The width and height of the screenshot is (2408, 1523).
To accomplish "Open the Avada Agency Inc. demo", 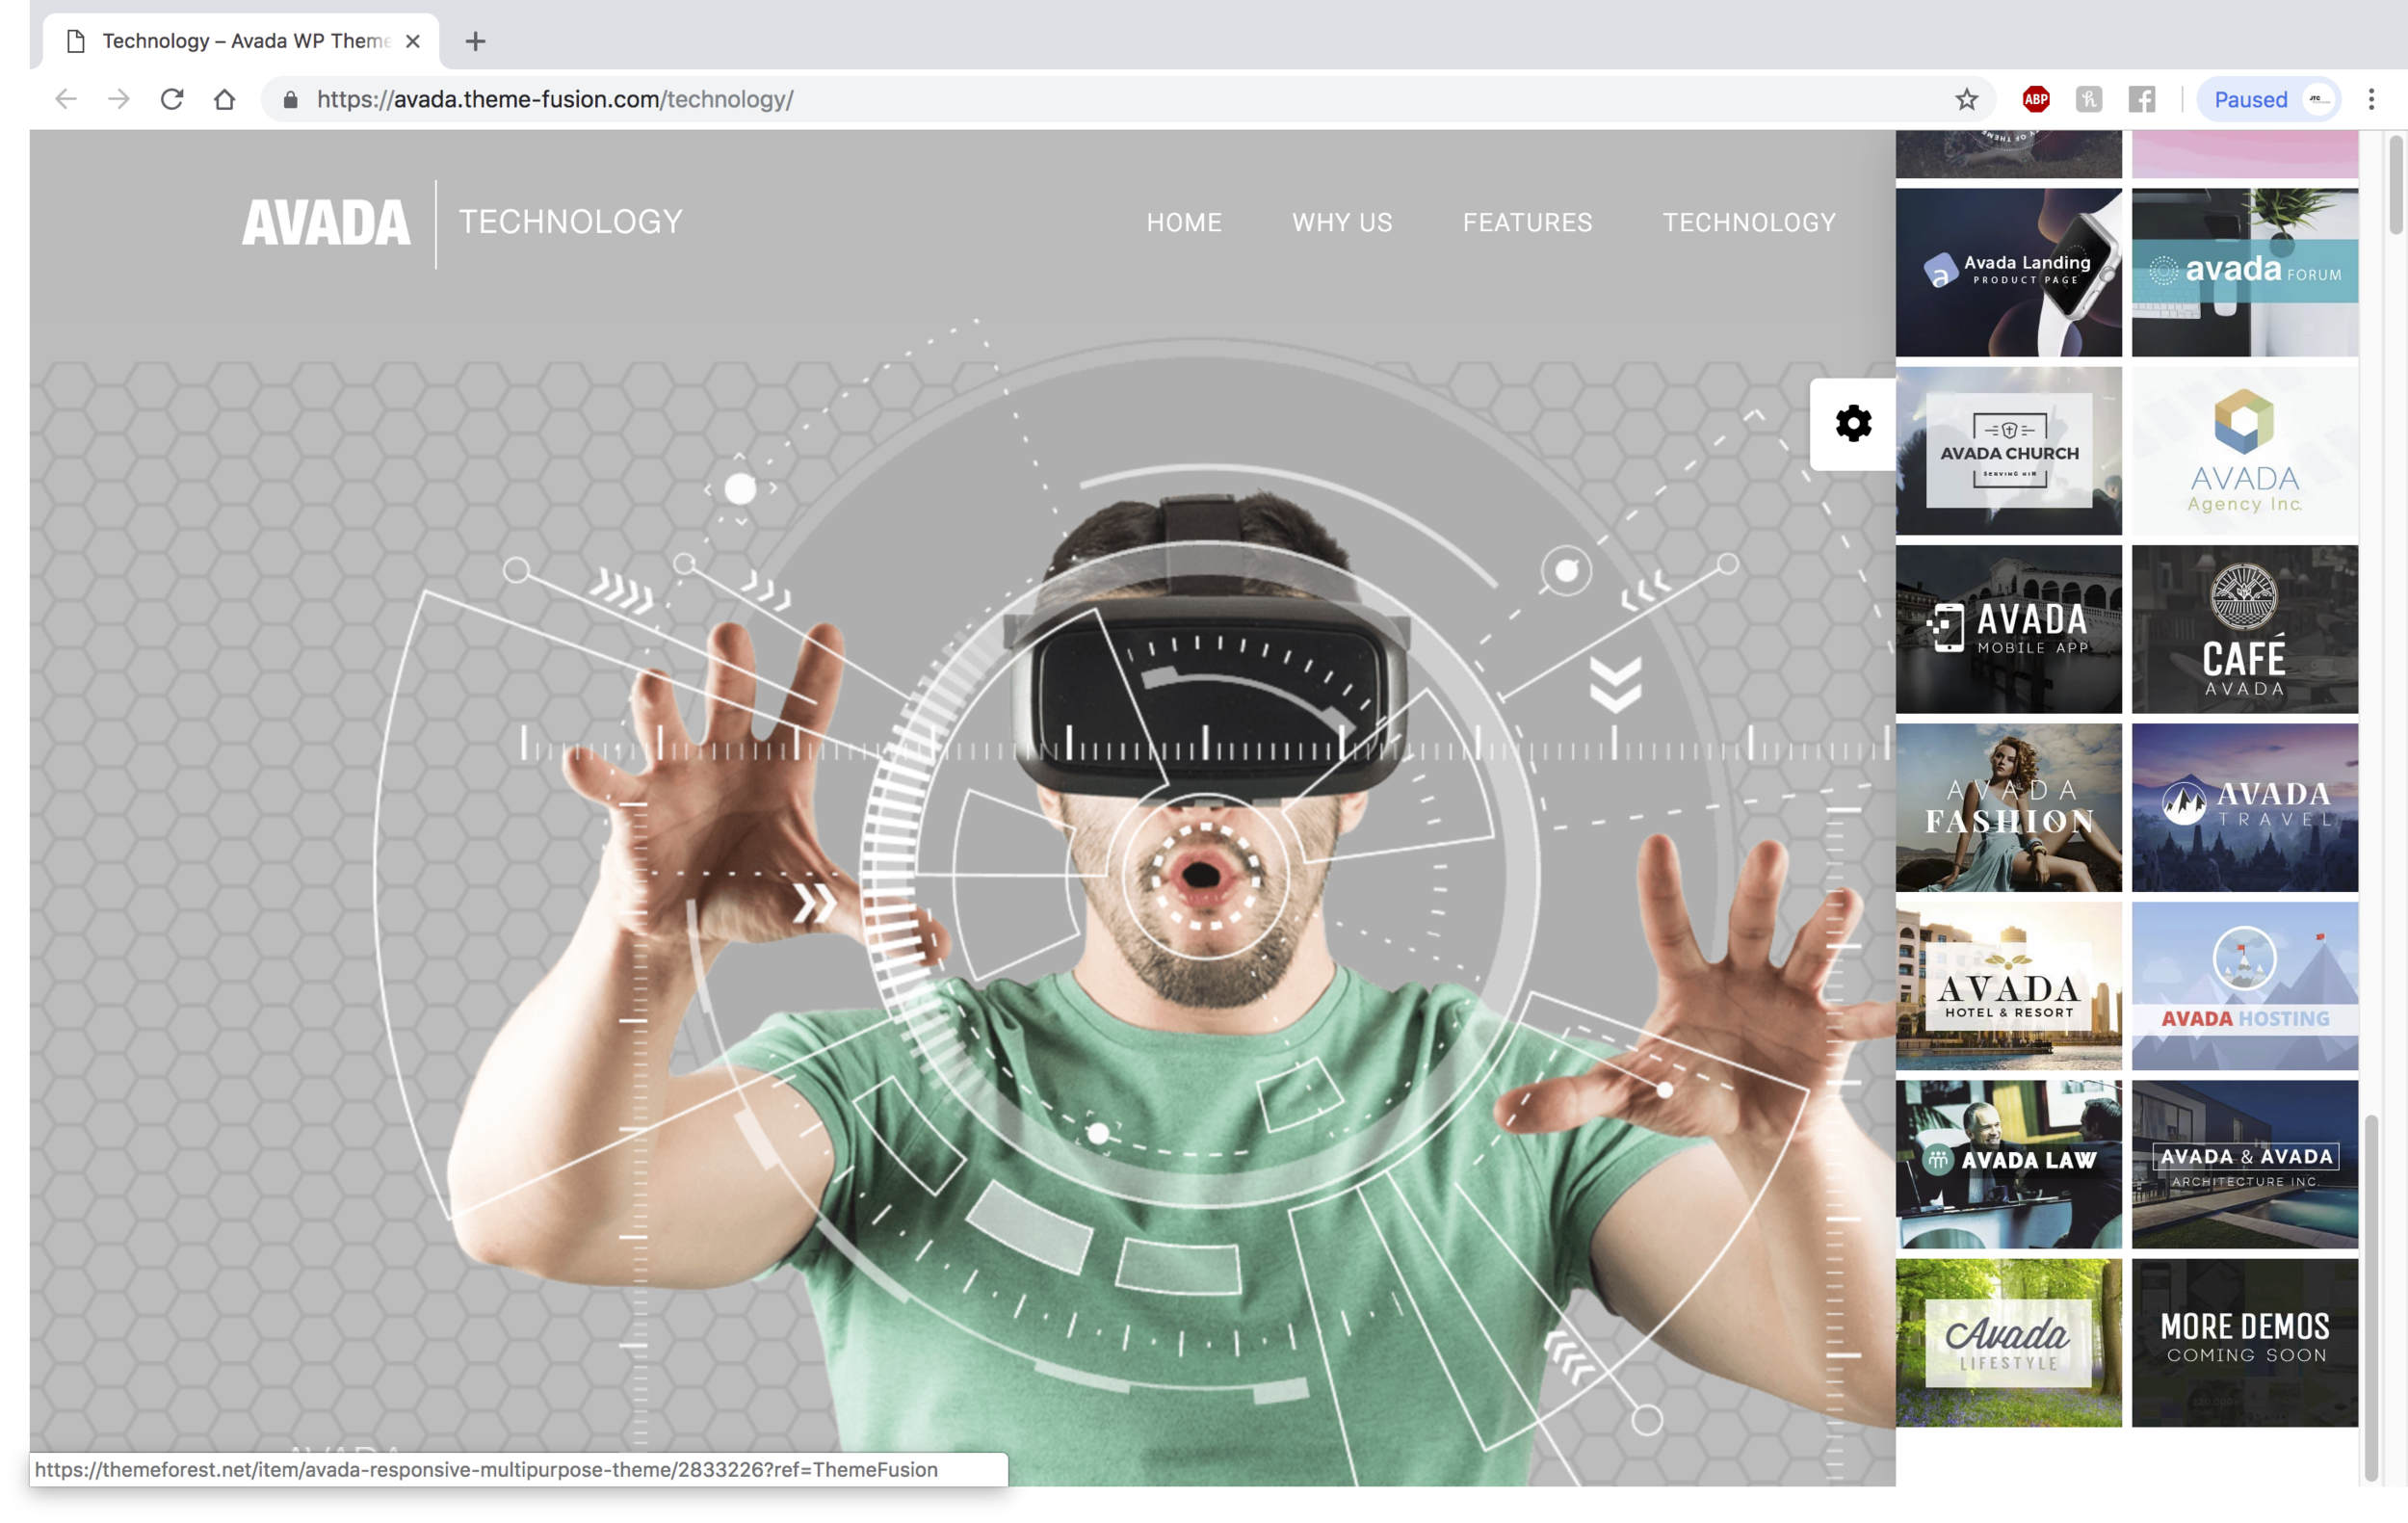I will (2244, 451).
